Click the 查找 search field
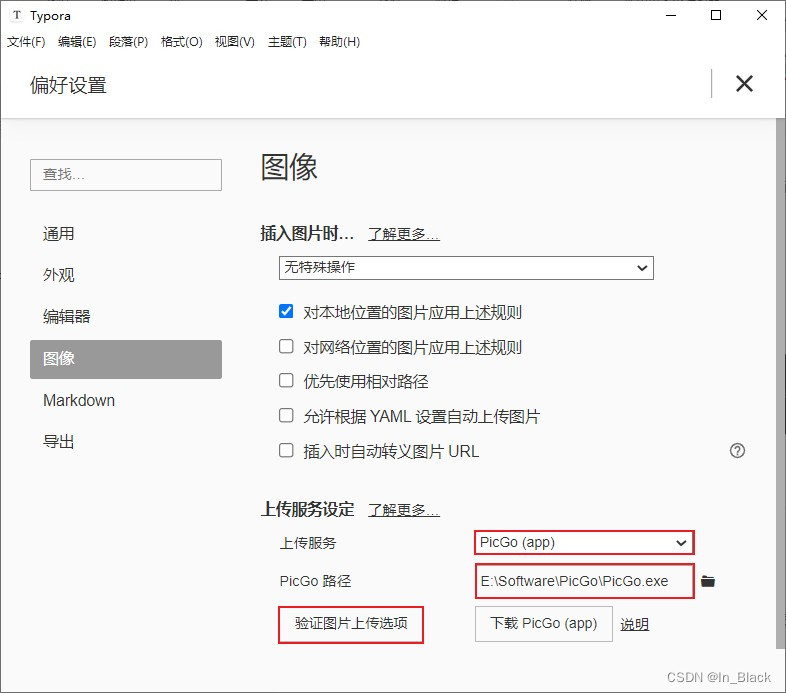The image size is (786, 693). point(126,175)
